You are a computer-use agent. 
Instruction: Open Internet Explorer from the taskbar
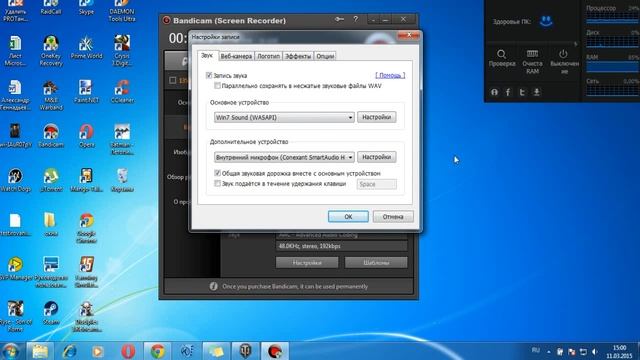pyautogui.click(x=69, y=351)
